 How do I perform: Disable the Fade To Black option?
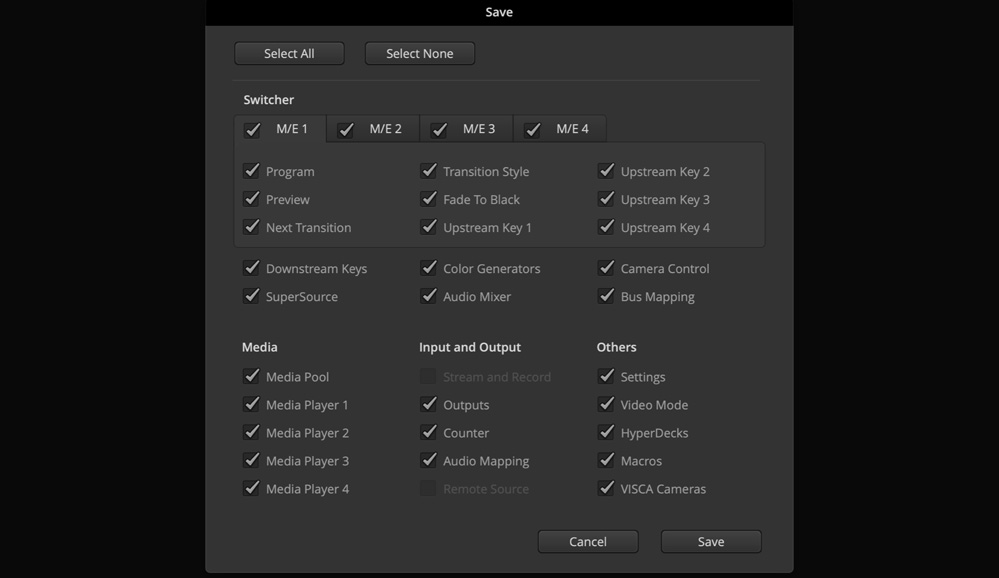click(428, 199)
